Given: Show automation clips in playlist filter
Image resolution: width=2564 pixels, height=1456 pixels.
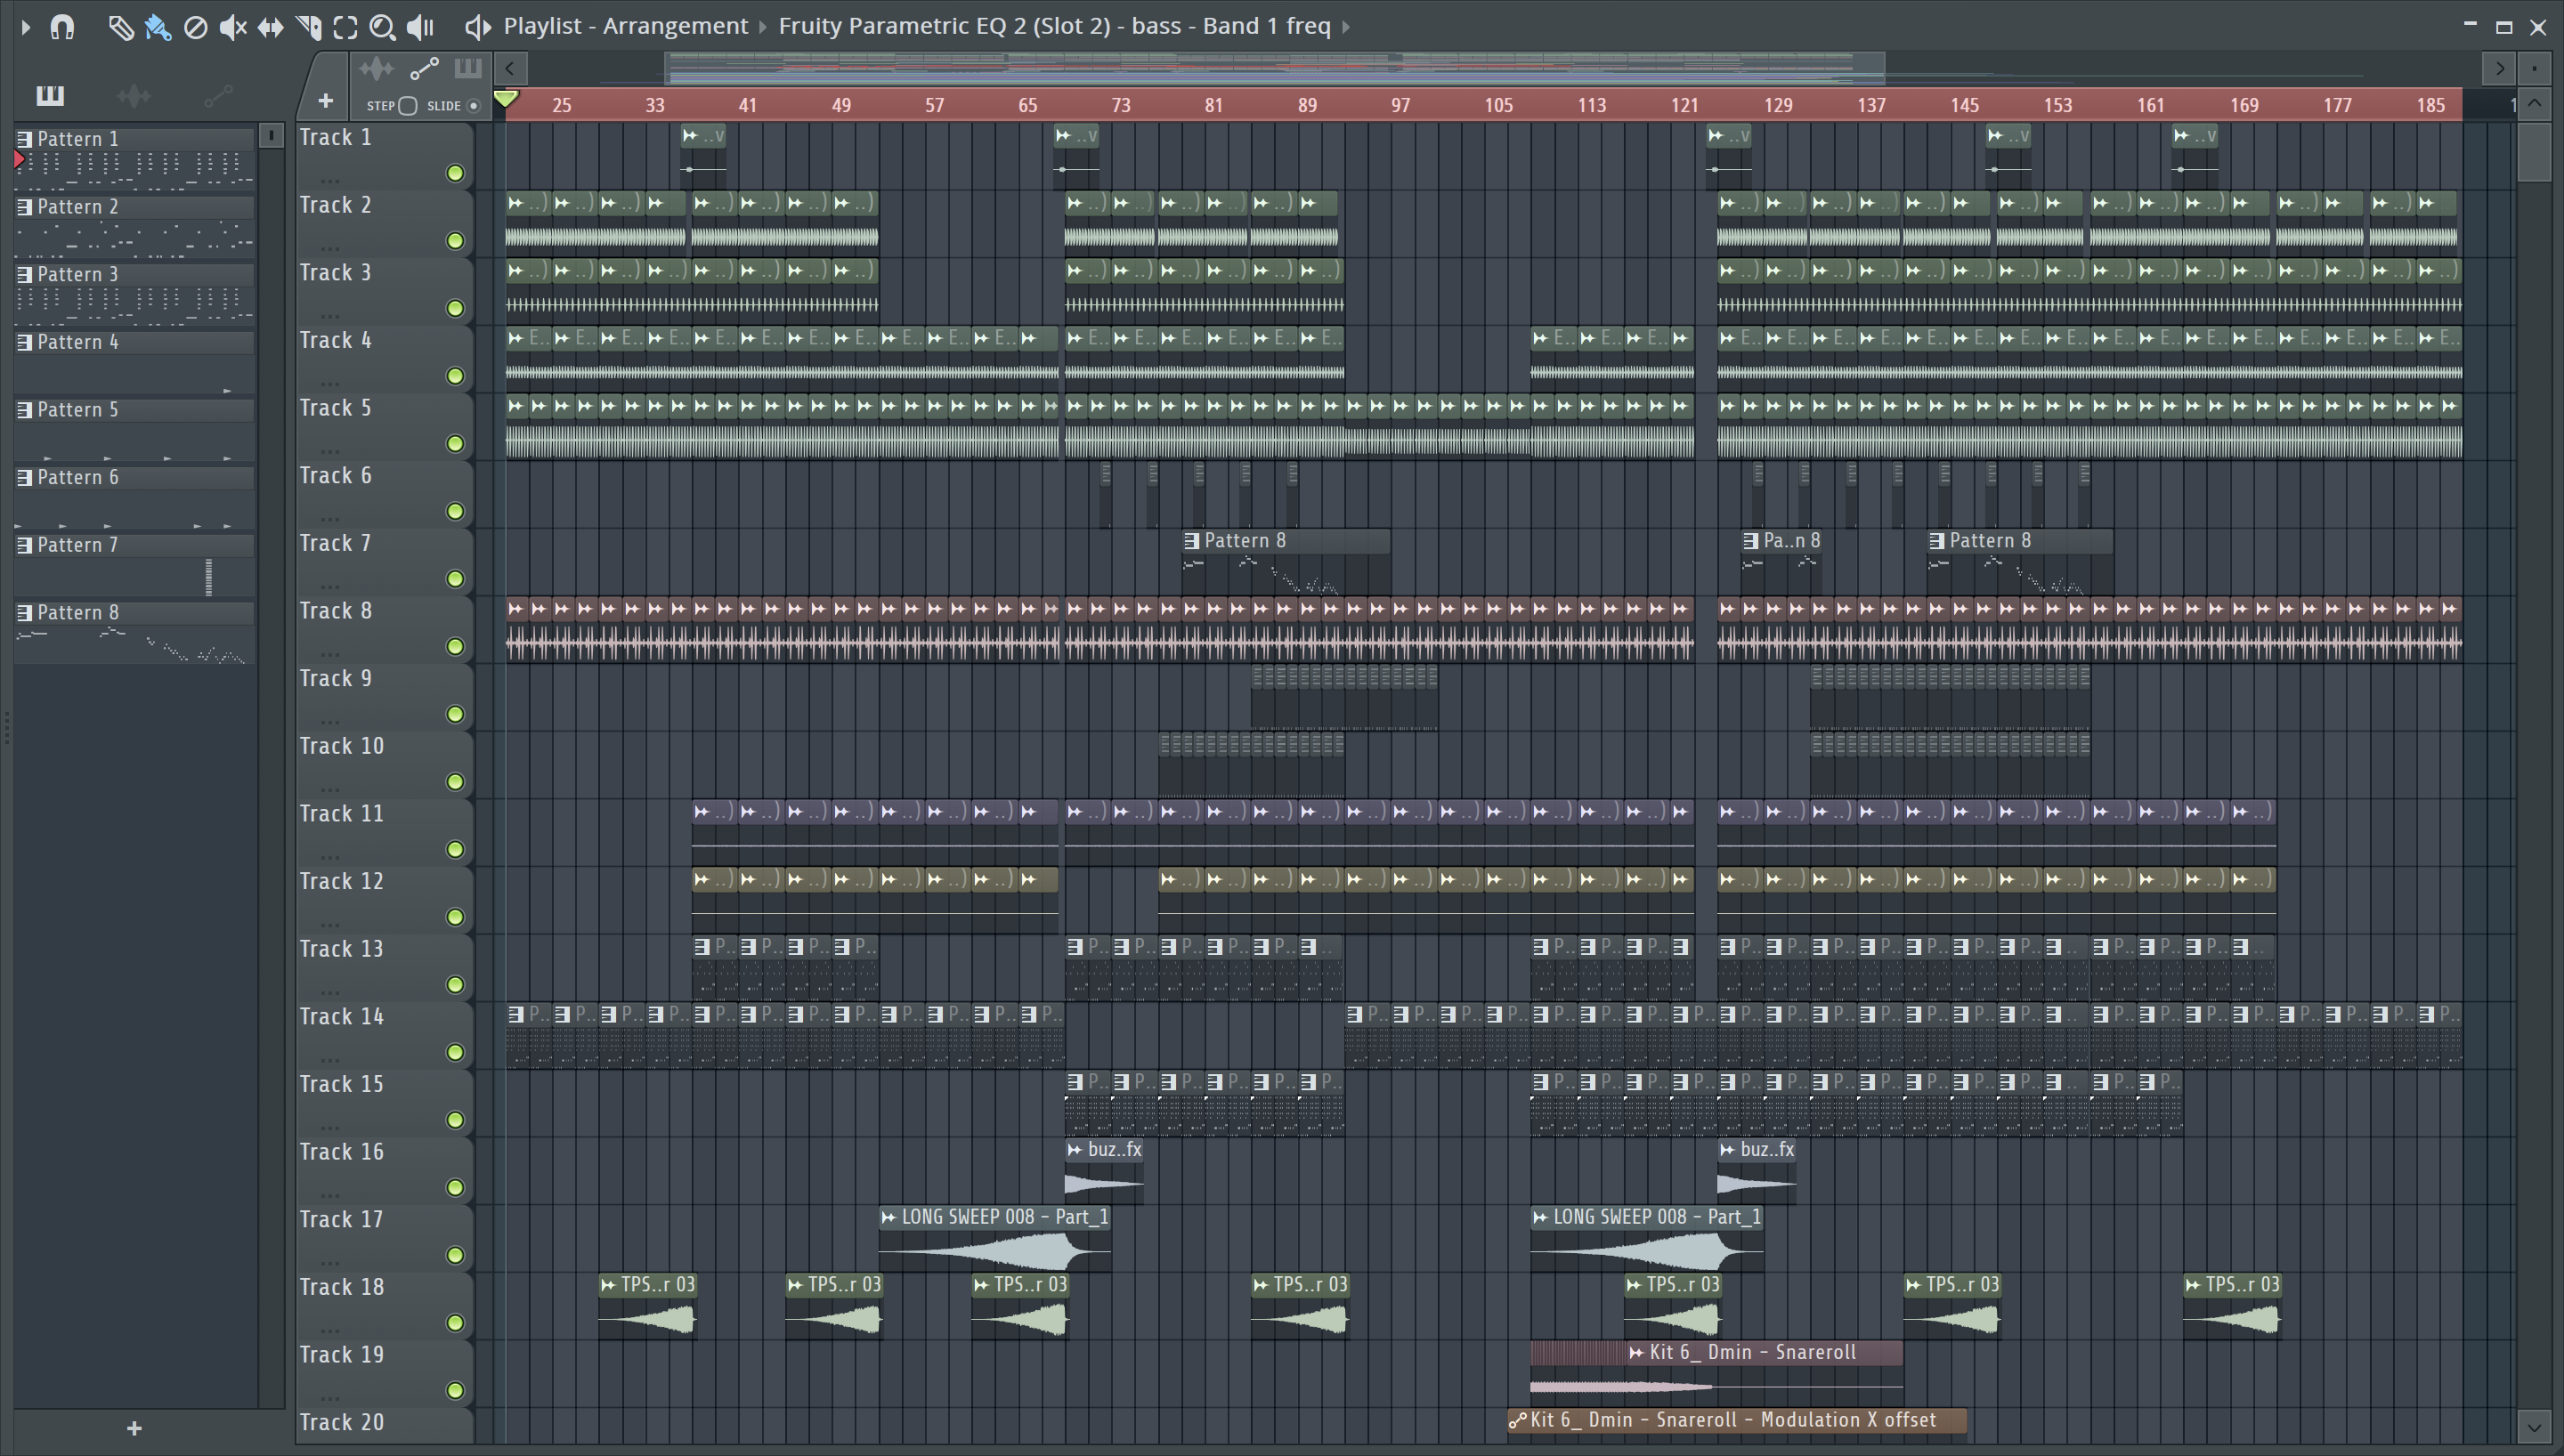Looking at the screenshot, I should [424, 69].
